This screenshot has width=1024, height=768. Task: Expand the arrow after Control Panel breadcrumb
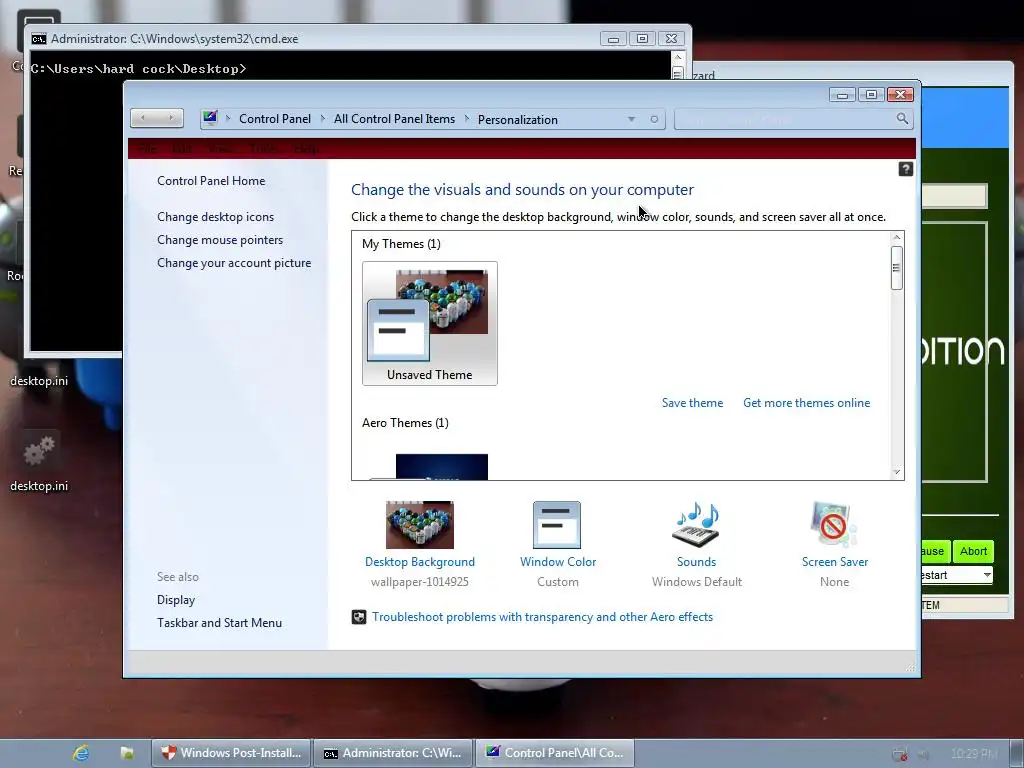(323, 119)
